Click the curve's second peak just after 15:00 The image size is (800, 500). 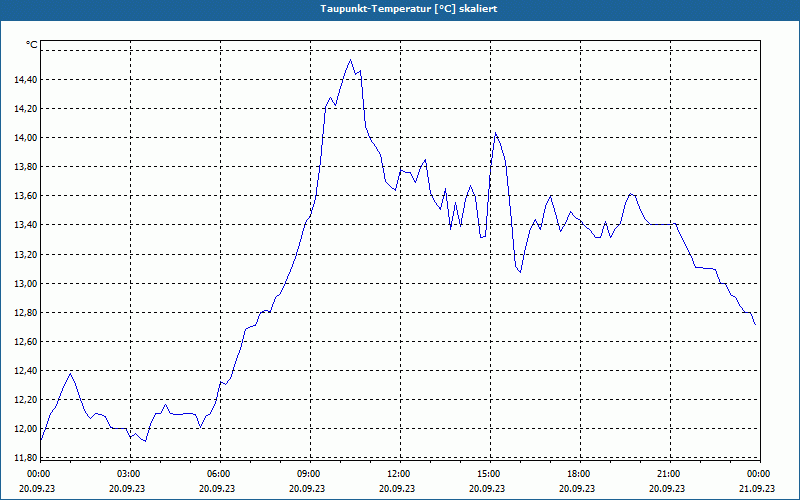click(495, 133)
